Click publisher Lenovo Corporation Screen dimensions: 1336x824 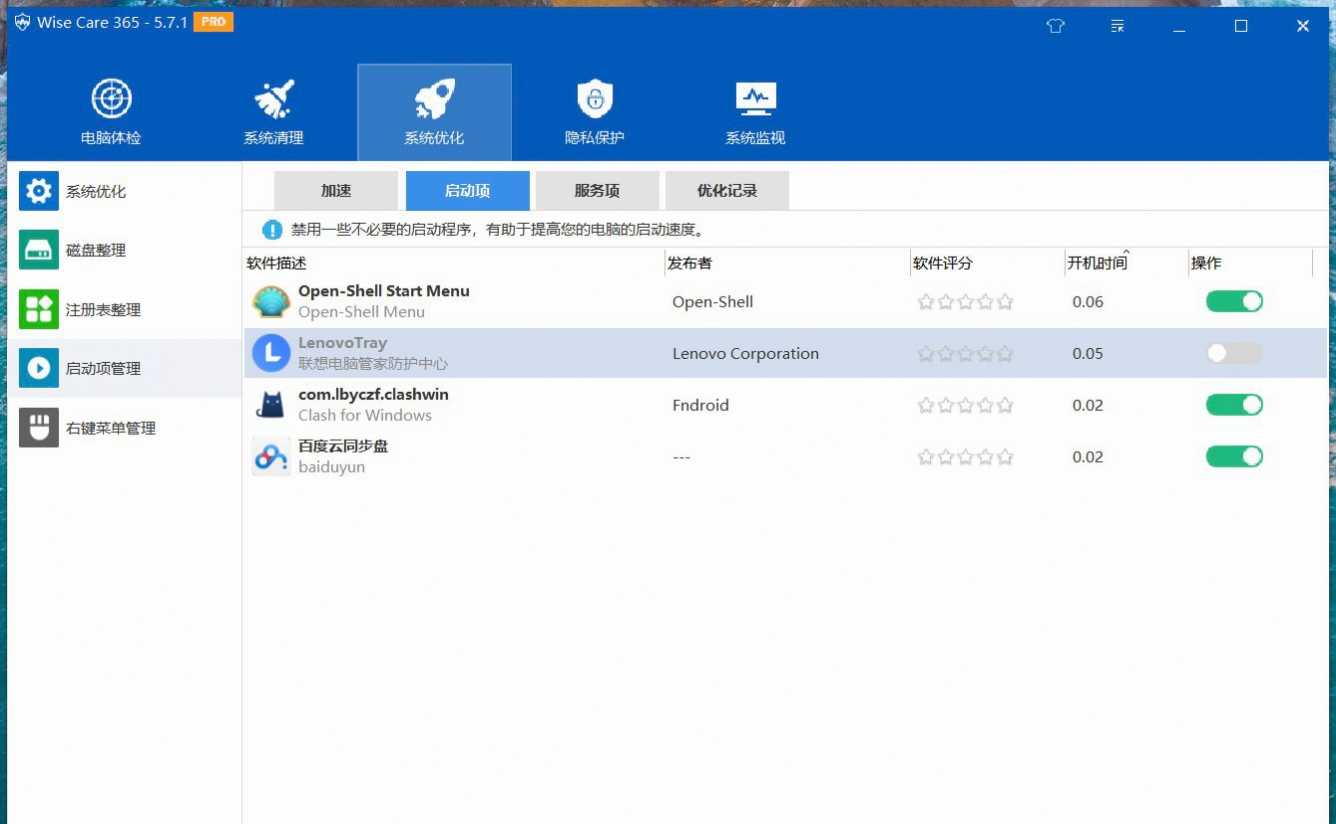point(745,354)
